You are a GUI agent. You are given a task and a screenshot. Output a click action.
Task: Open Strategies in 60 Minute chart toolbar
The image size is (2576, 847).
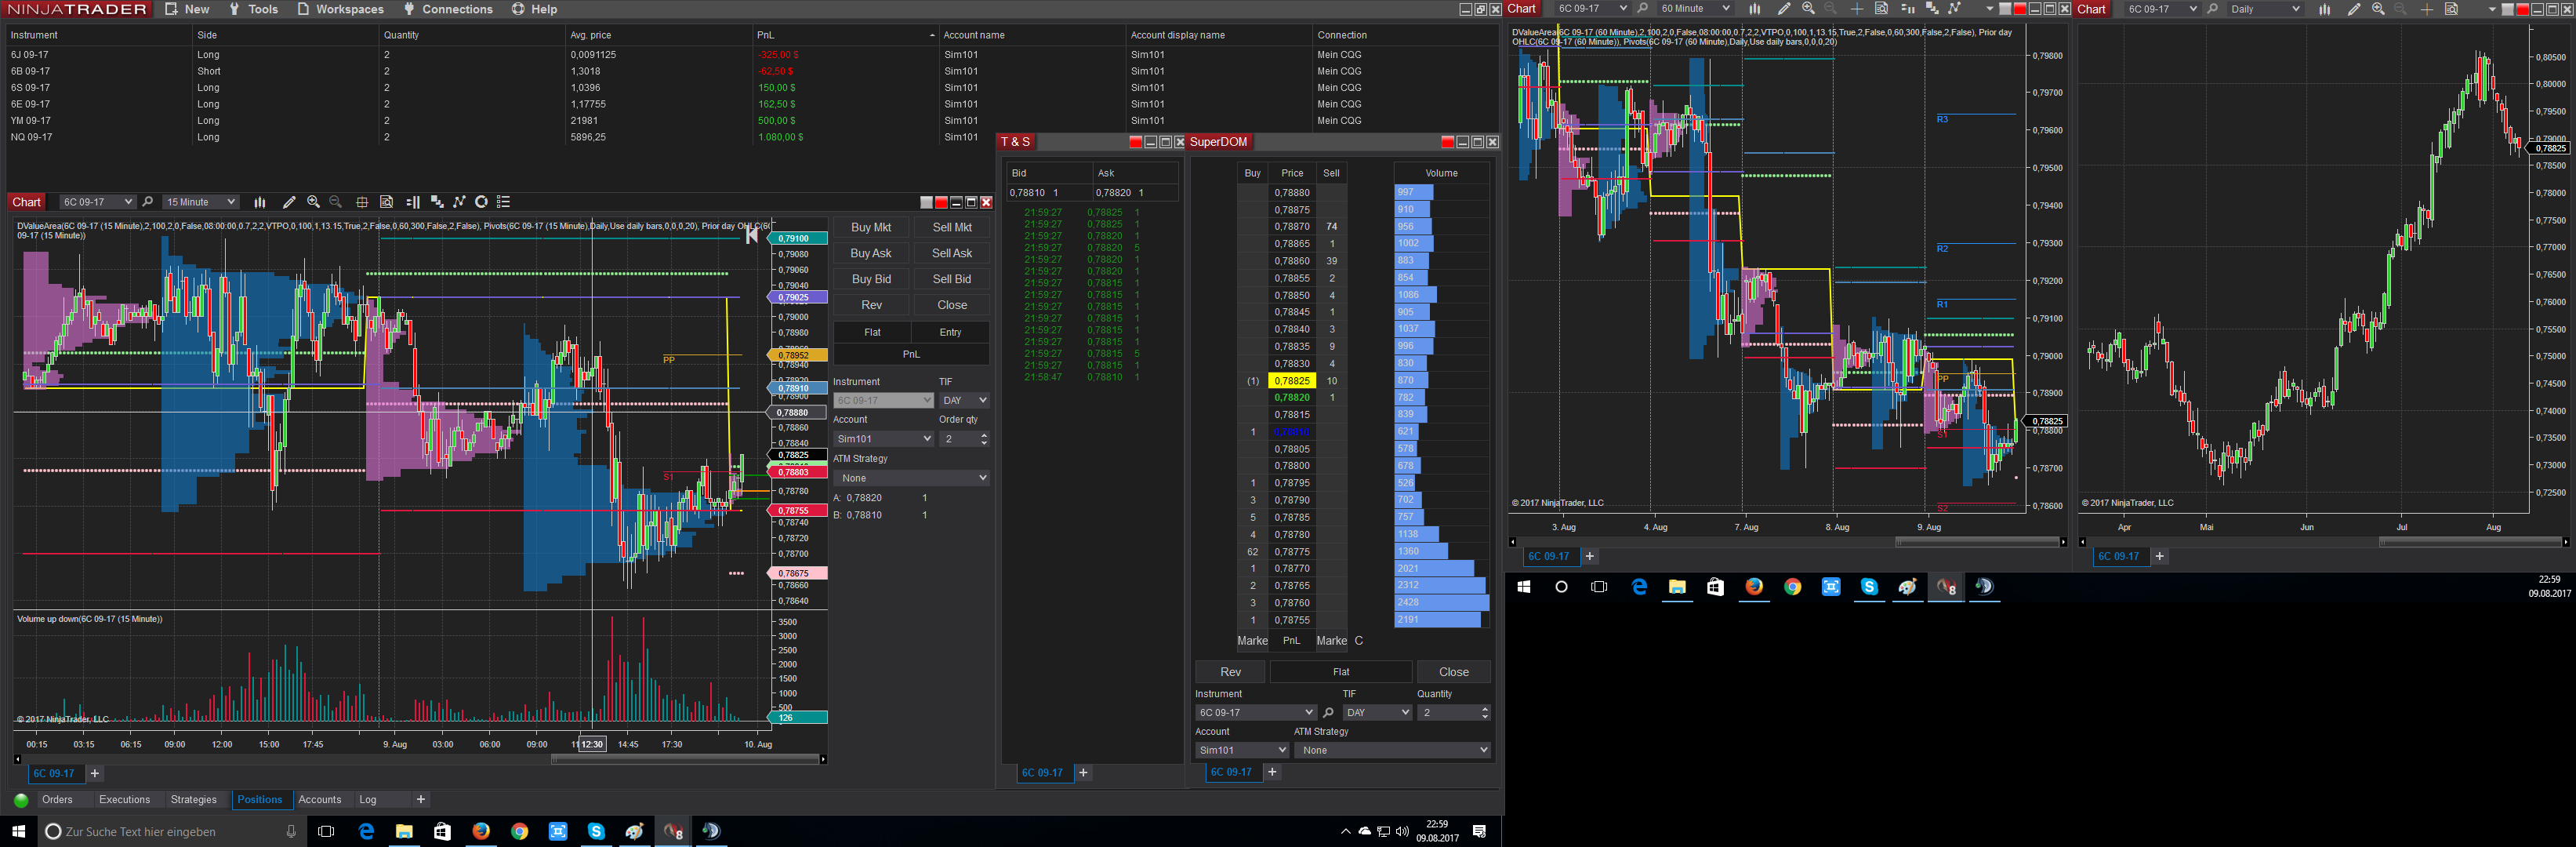click(1955, 9)
